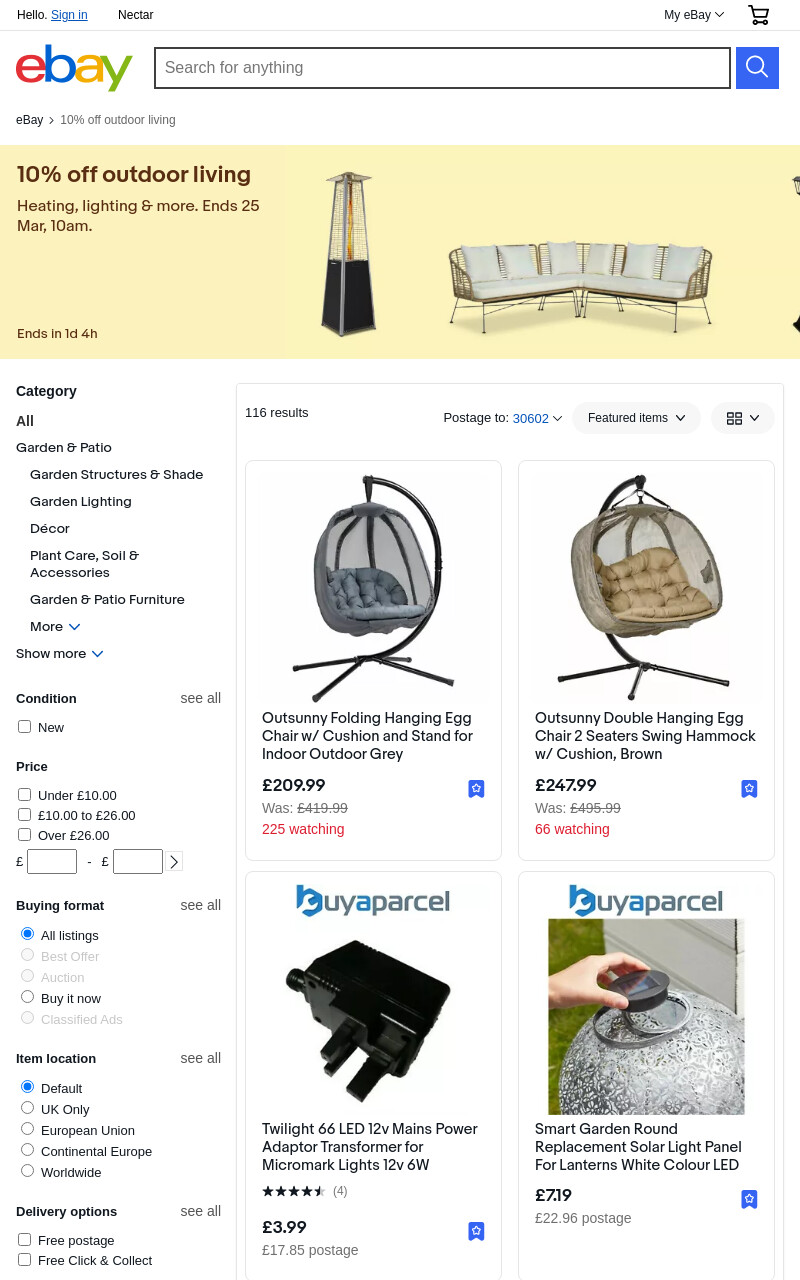Image resolution: width=800 pixels, height=1280 pixels.
Task: Watchlist the Twilight 66 LED adaptor
Action: [x=476, y=1231]
